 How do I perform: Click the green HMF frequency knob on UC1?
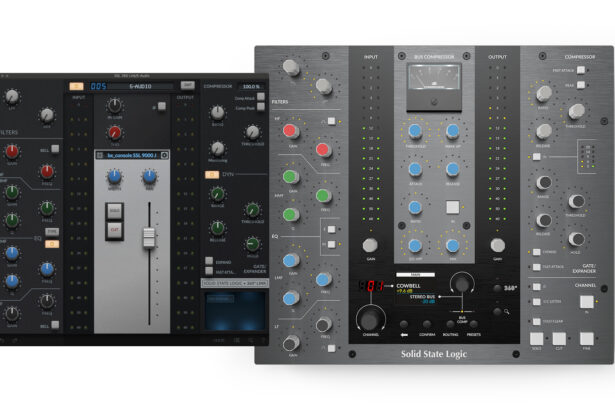tap(323, 195)
